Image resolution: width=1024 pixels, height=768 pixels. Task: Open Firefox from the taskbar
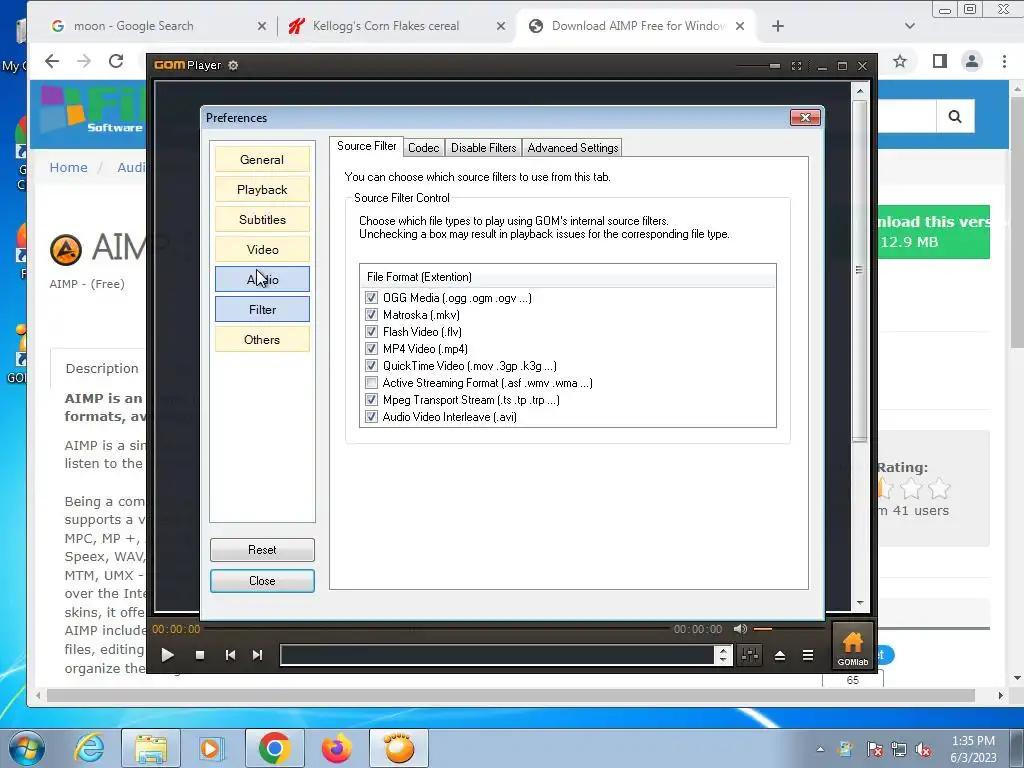337,748
